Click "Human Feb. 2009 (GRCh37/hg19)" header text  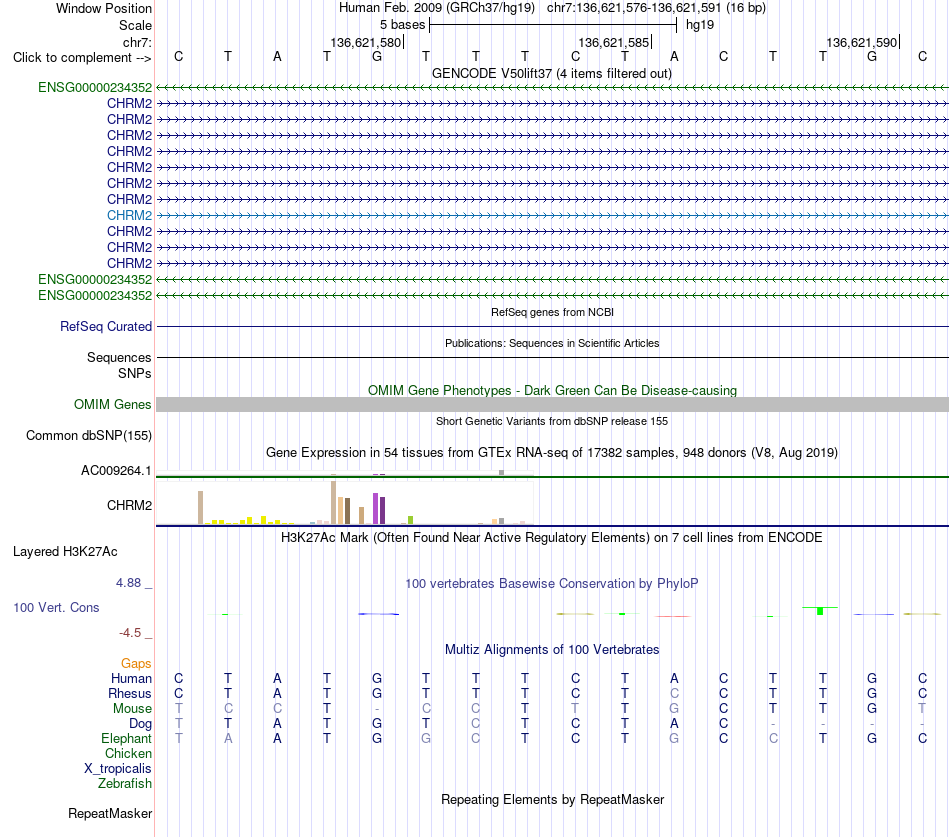(437, 8)
